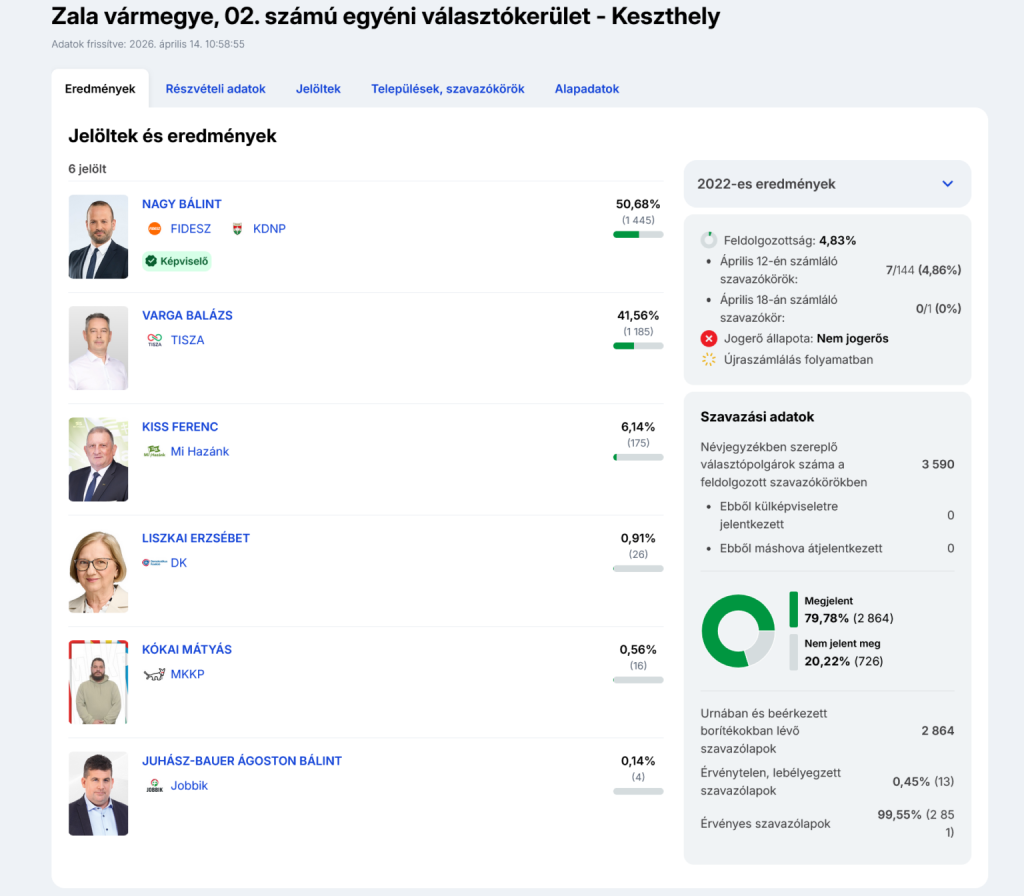The image size is (1024, 896).
Task: Open the Alapadatok tab
Action: 586,89
